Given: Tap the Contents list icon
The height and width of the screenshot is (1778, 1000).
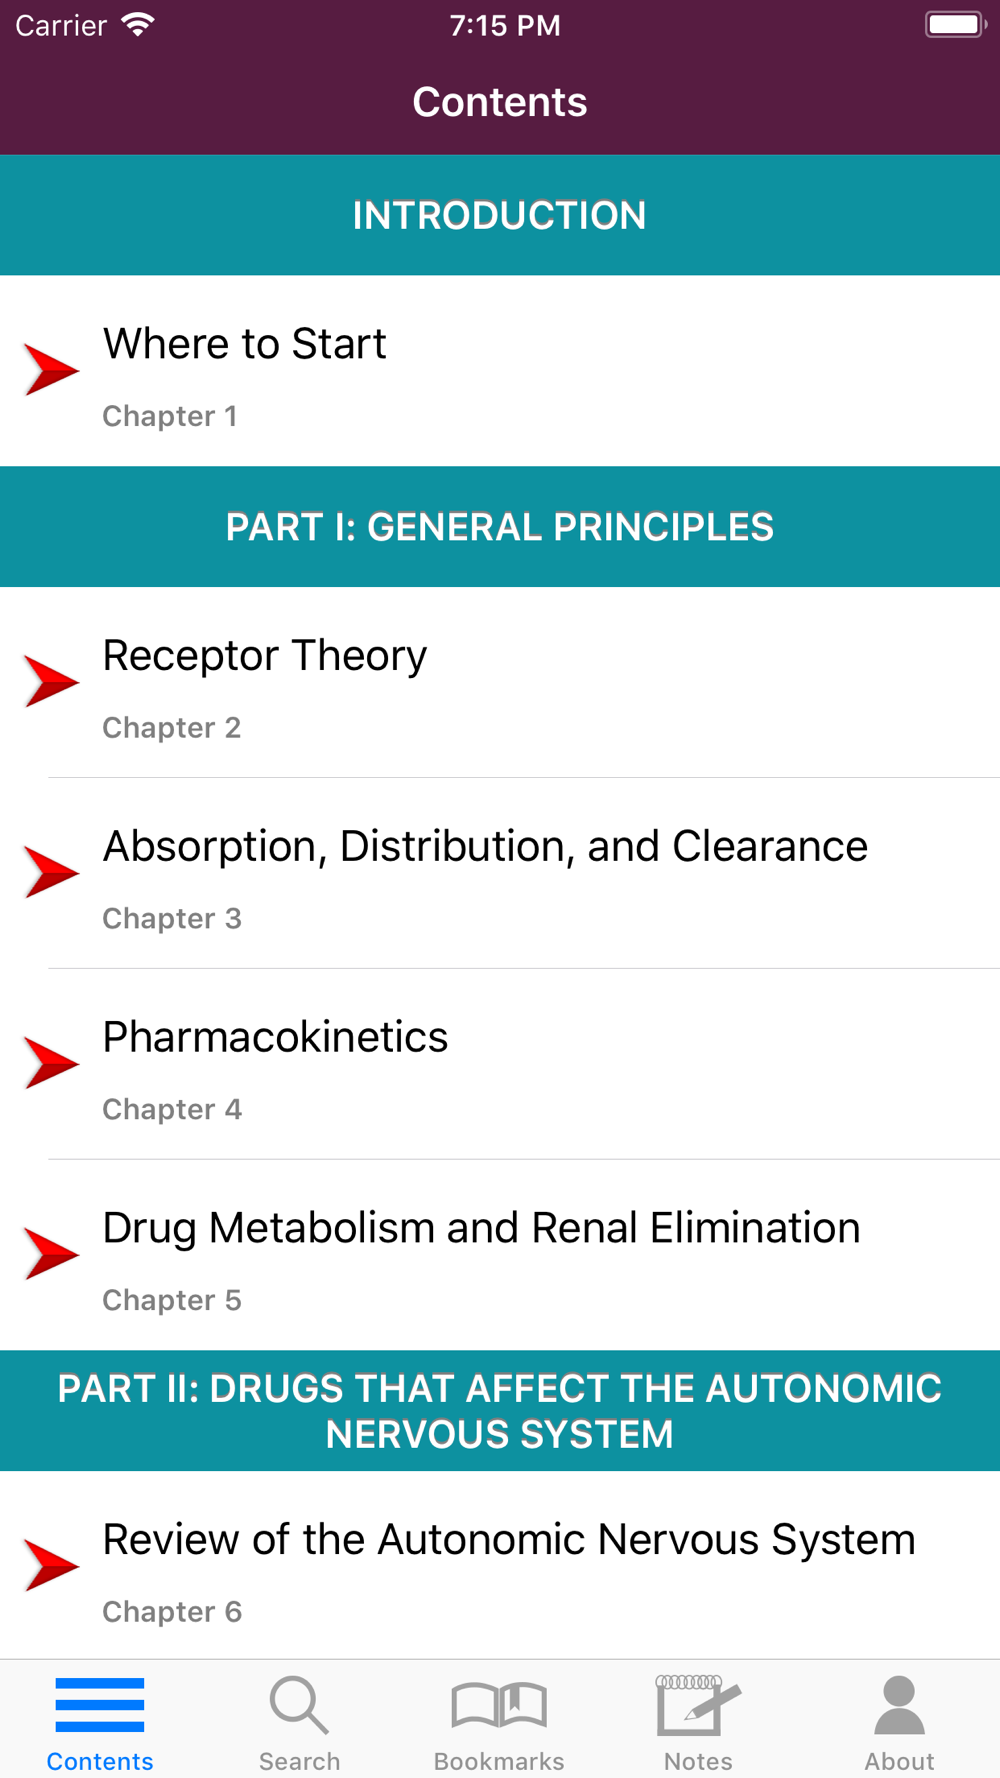Looking at the screenshot, I should pos(100,1705).
